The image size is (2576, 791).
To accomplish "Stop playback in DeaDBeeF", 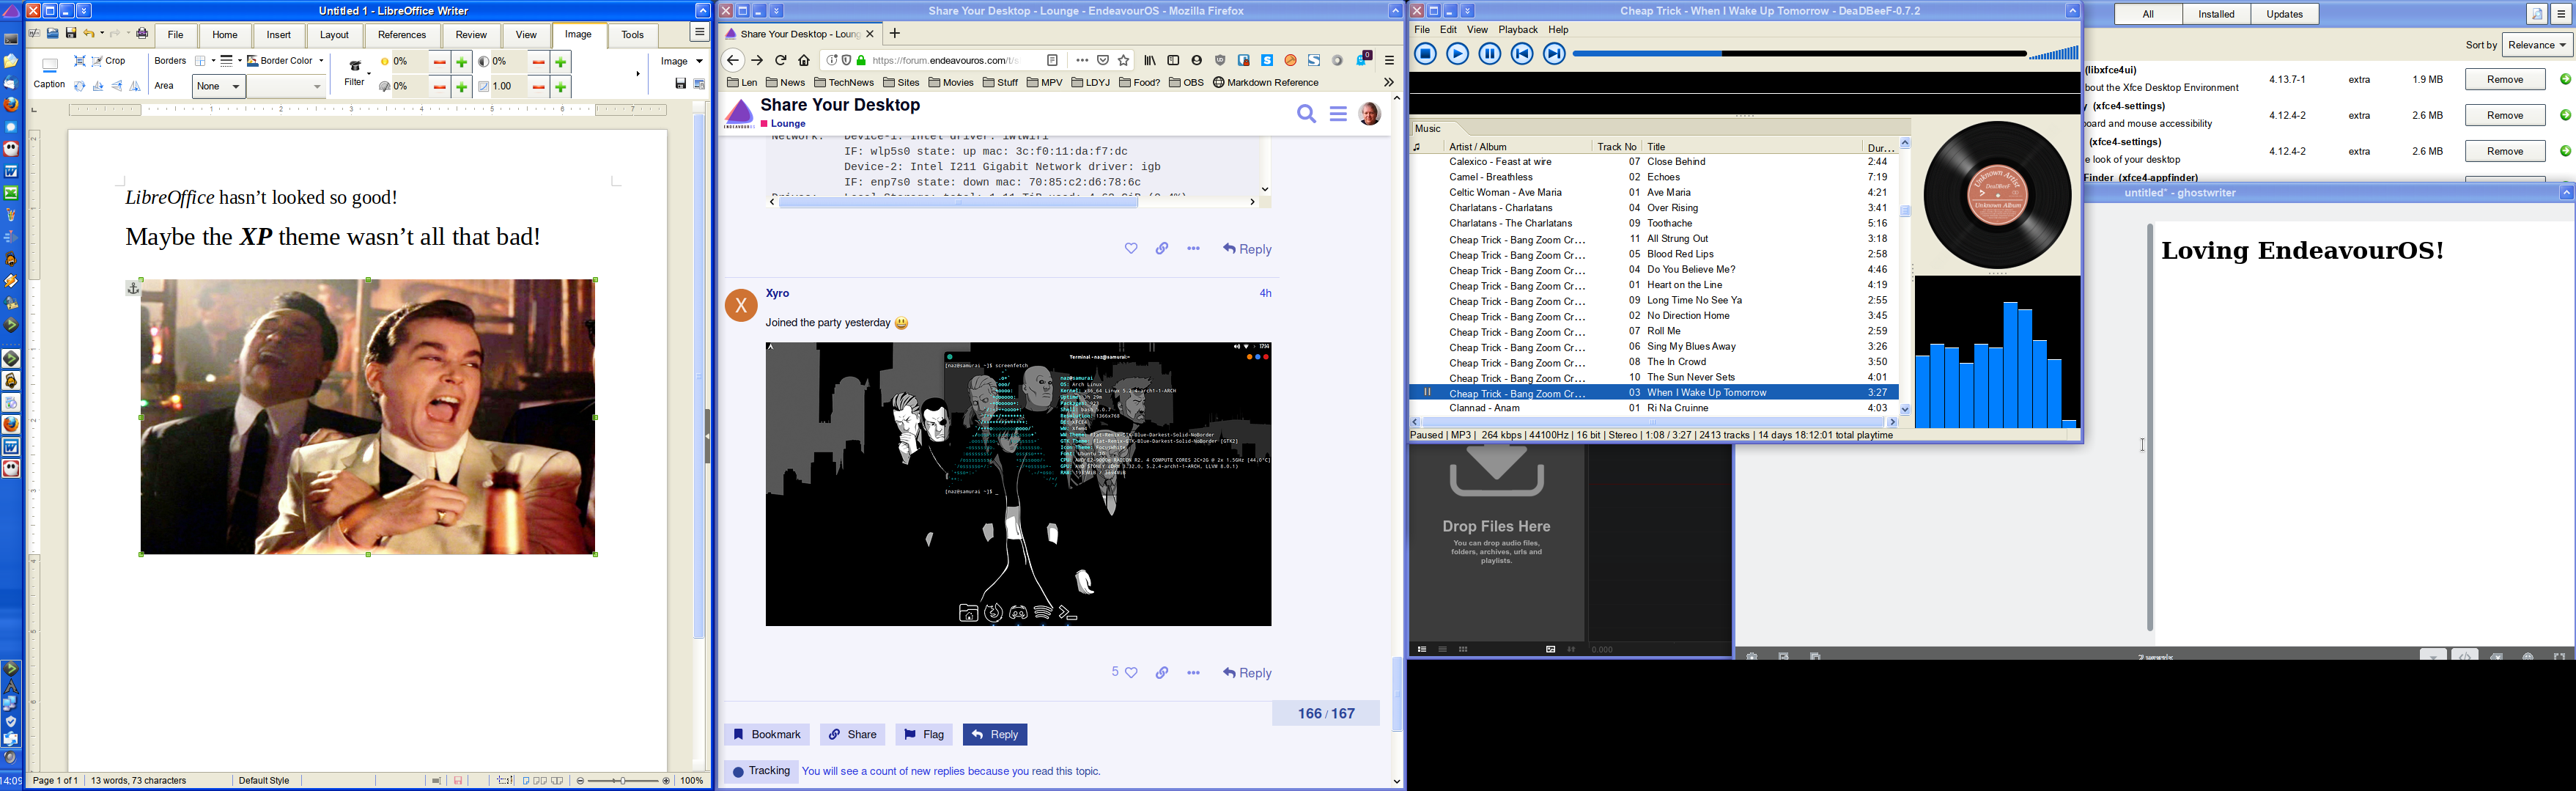I will [x=1425, y=55].
